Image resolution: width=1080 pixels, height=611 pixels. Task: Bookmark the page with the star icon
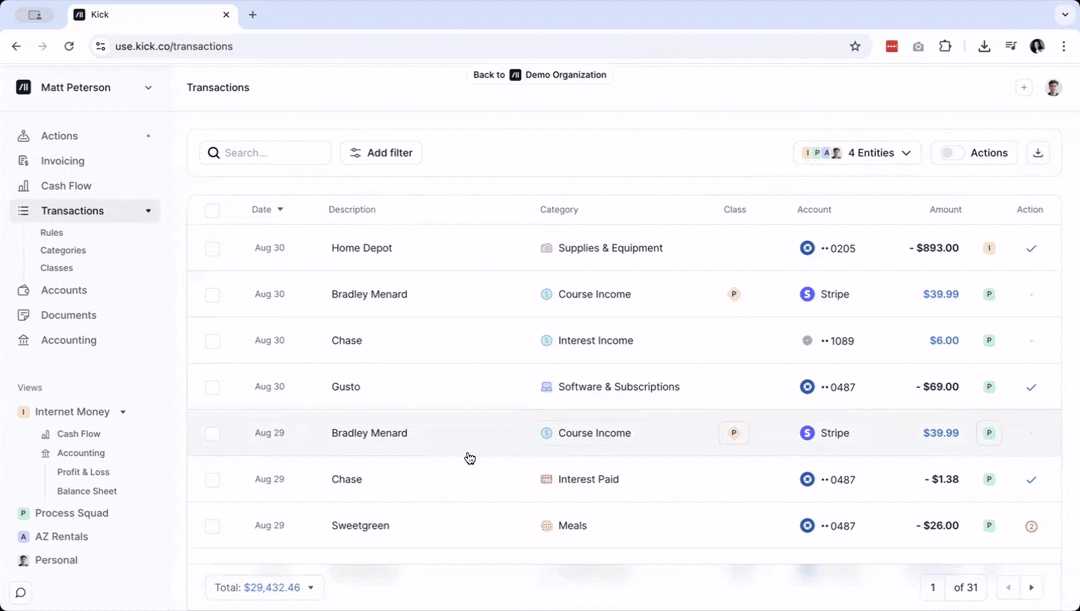click(x=855, y=46)
